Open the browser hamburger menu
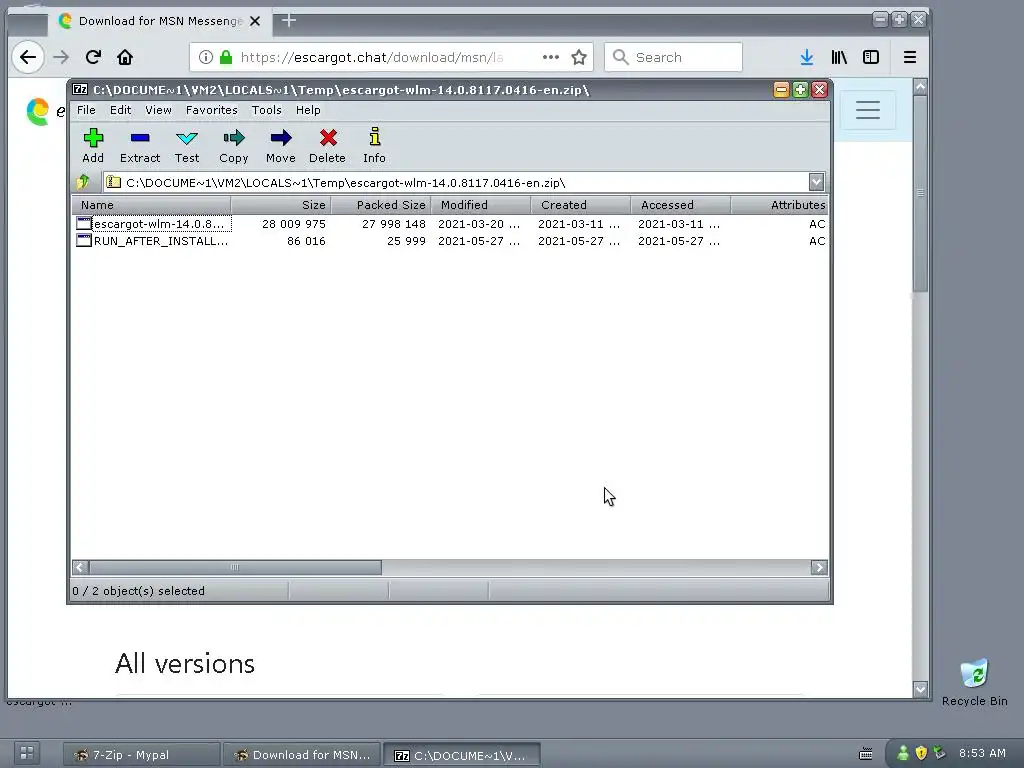 click(x=910, y=57)
